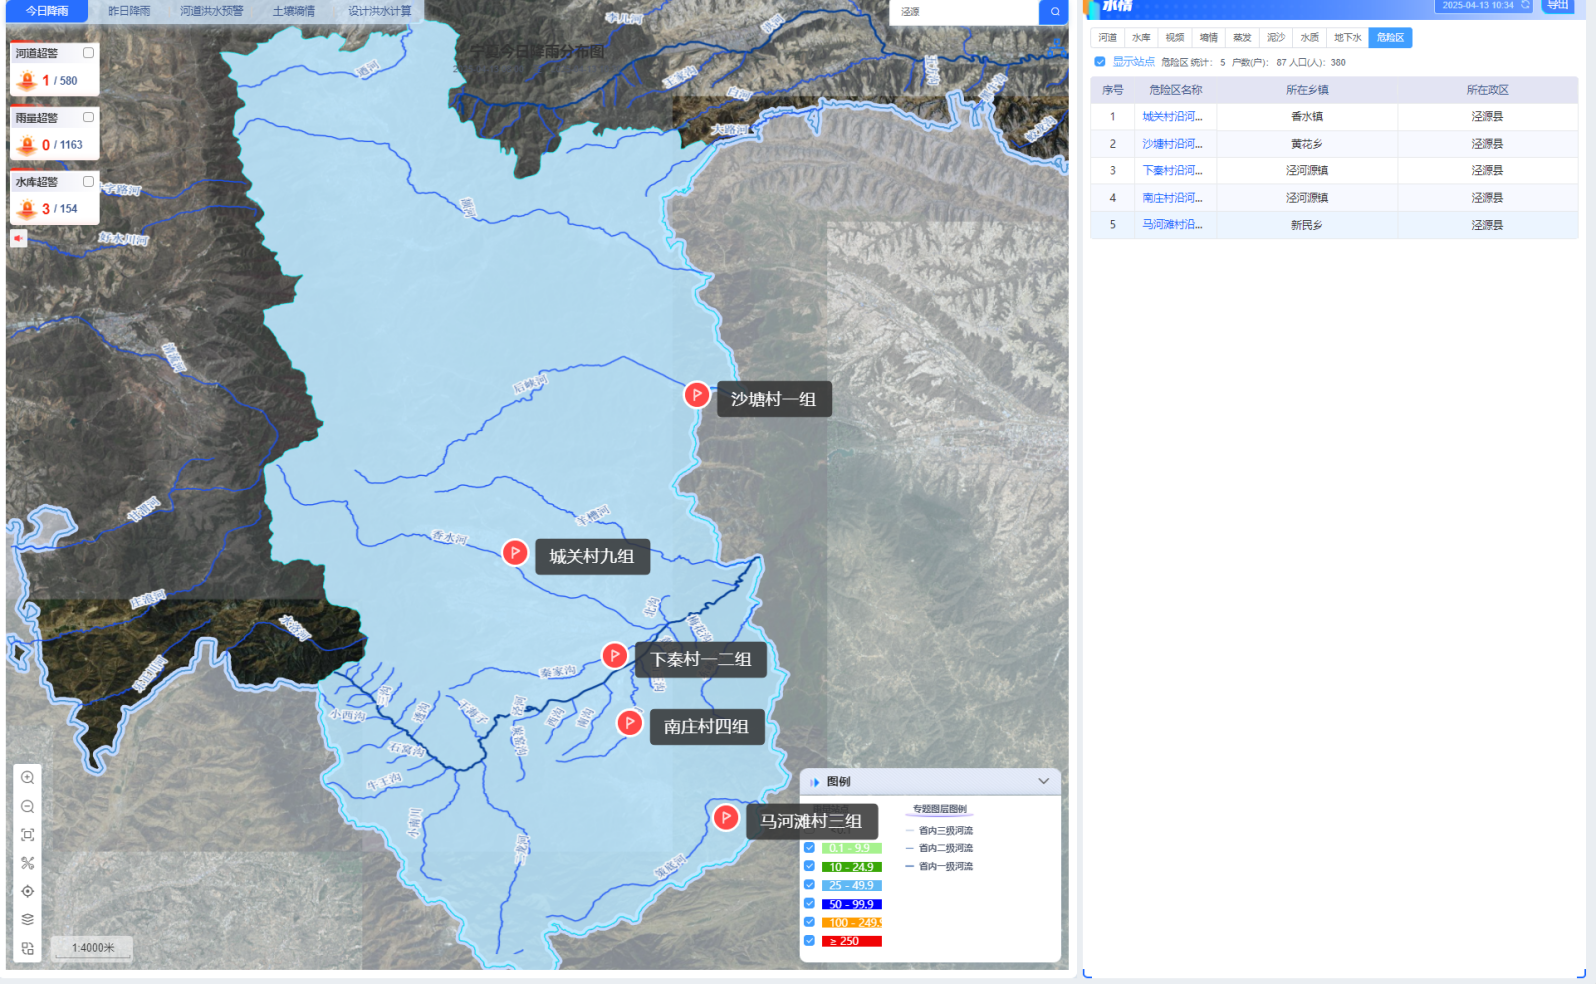The height and width of the screenshot is (984, 1596).
Task: Uncheck the 显示站点 checkbox
Action: [x=1100, y=62]
